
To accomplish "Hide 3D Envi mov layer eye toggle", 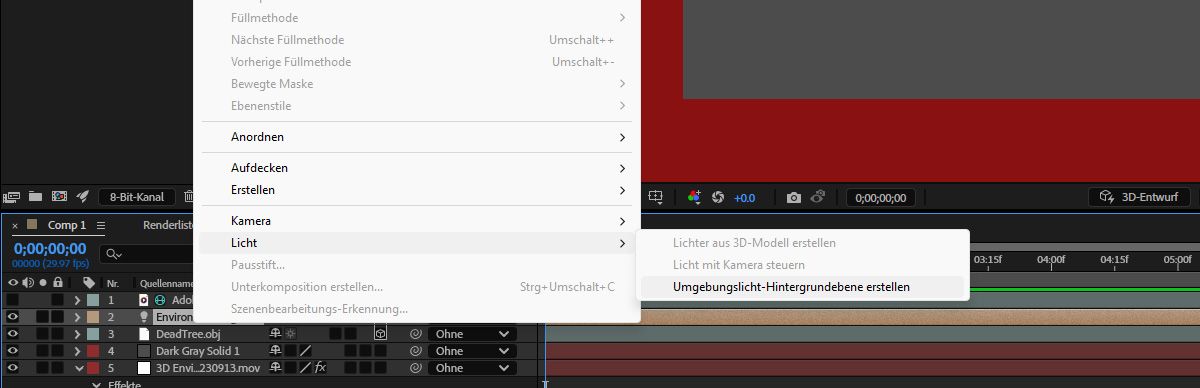I will point(13,368).
